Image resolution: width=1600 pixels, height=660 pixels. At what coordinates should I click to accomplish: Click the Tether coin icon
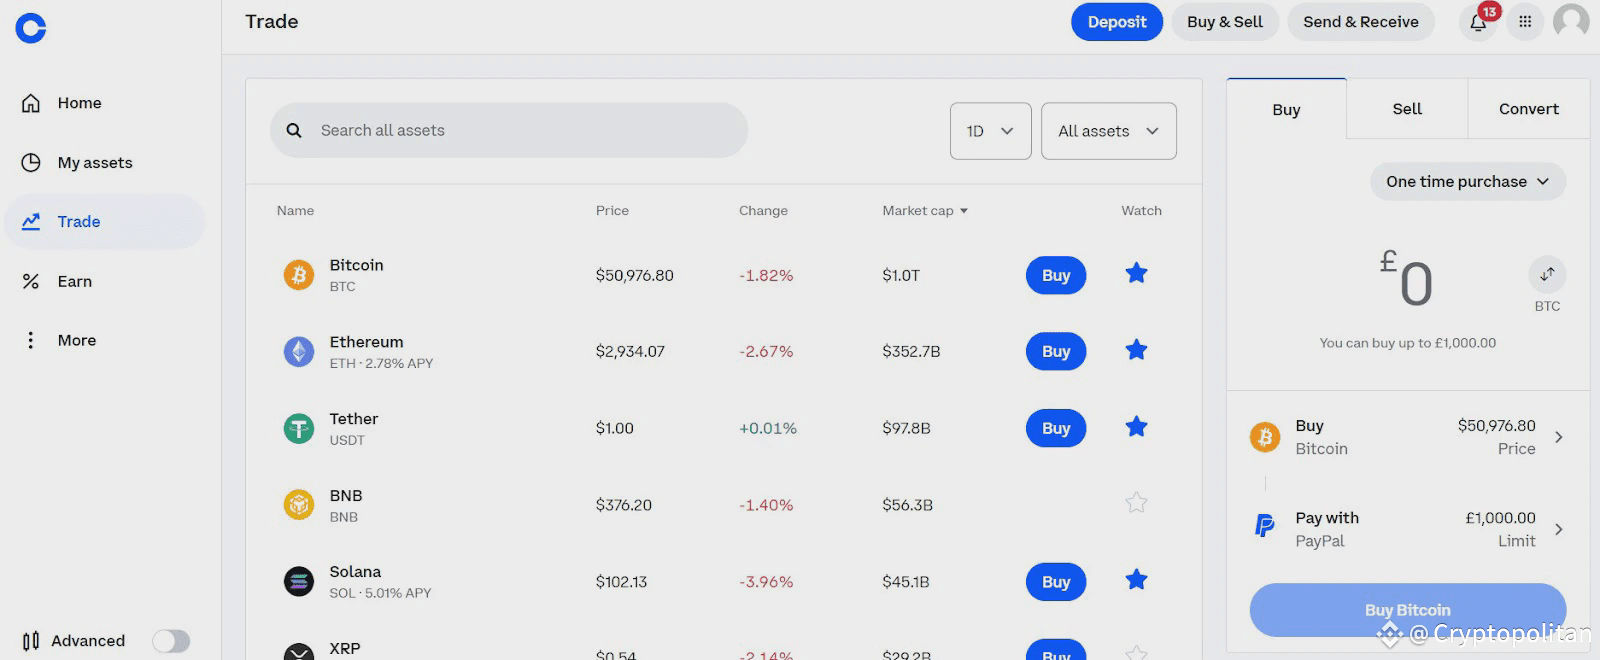point(299,428)
